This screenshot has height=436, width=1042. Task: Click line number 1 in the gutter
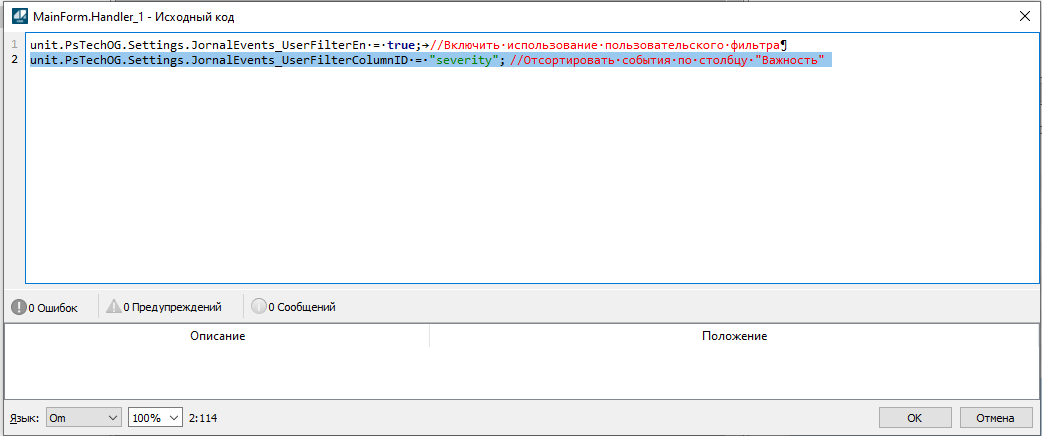pos(14,46)
